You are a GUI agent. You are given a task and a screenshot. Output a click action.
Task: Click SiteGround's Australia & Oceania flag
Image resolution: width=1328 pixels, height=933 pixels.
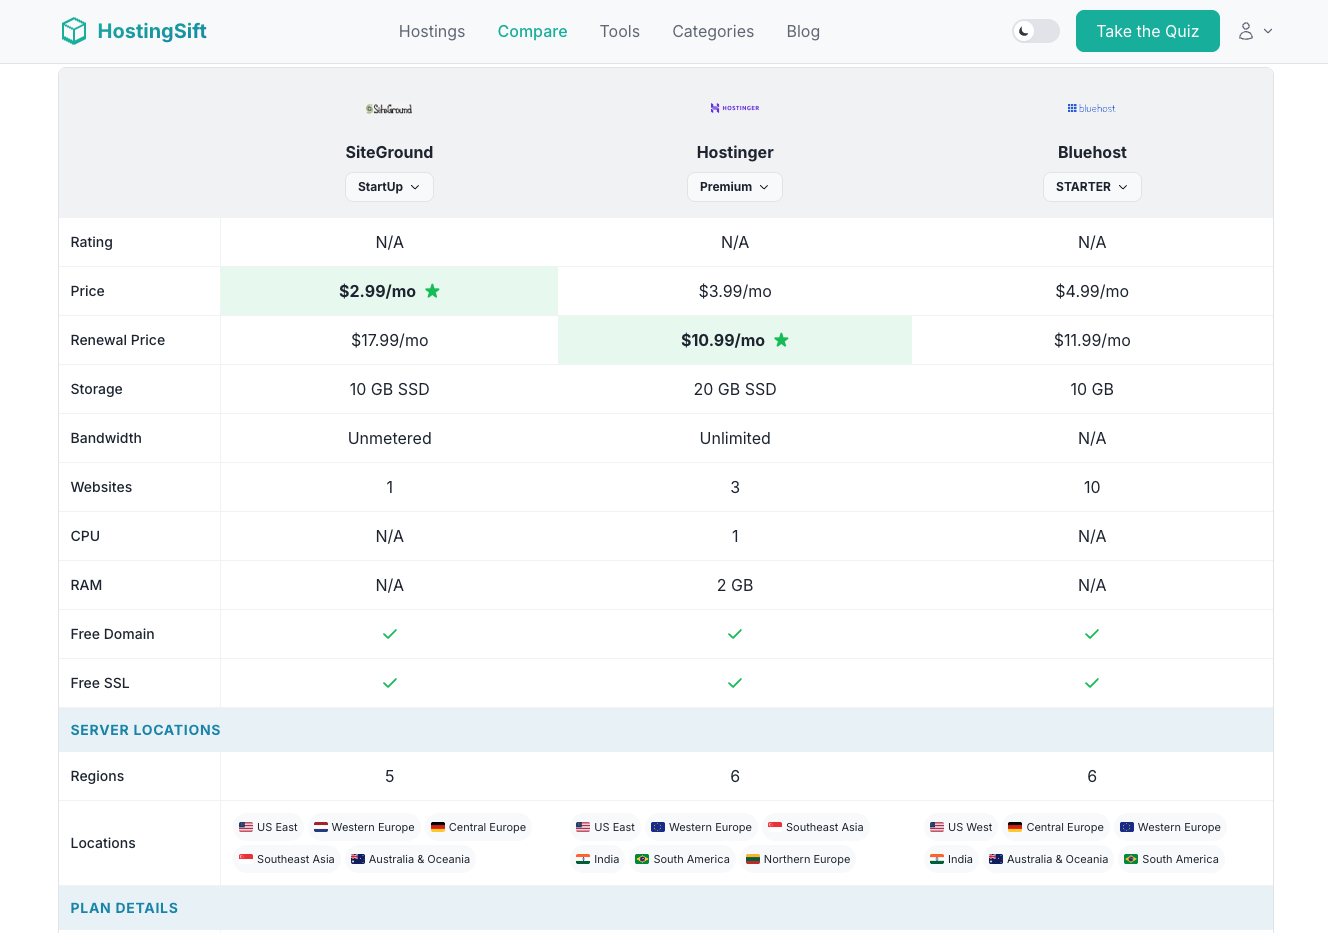point(358,859)
